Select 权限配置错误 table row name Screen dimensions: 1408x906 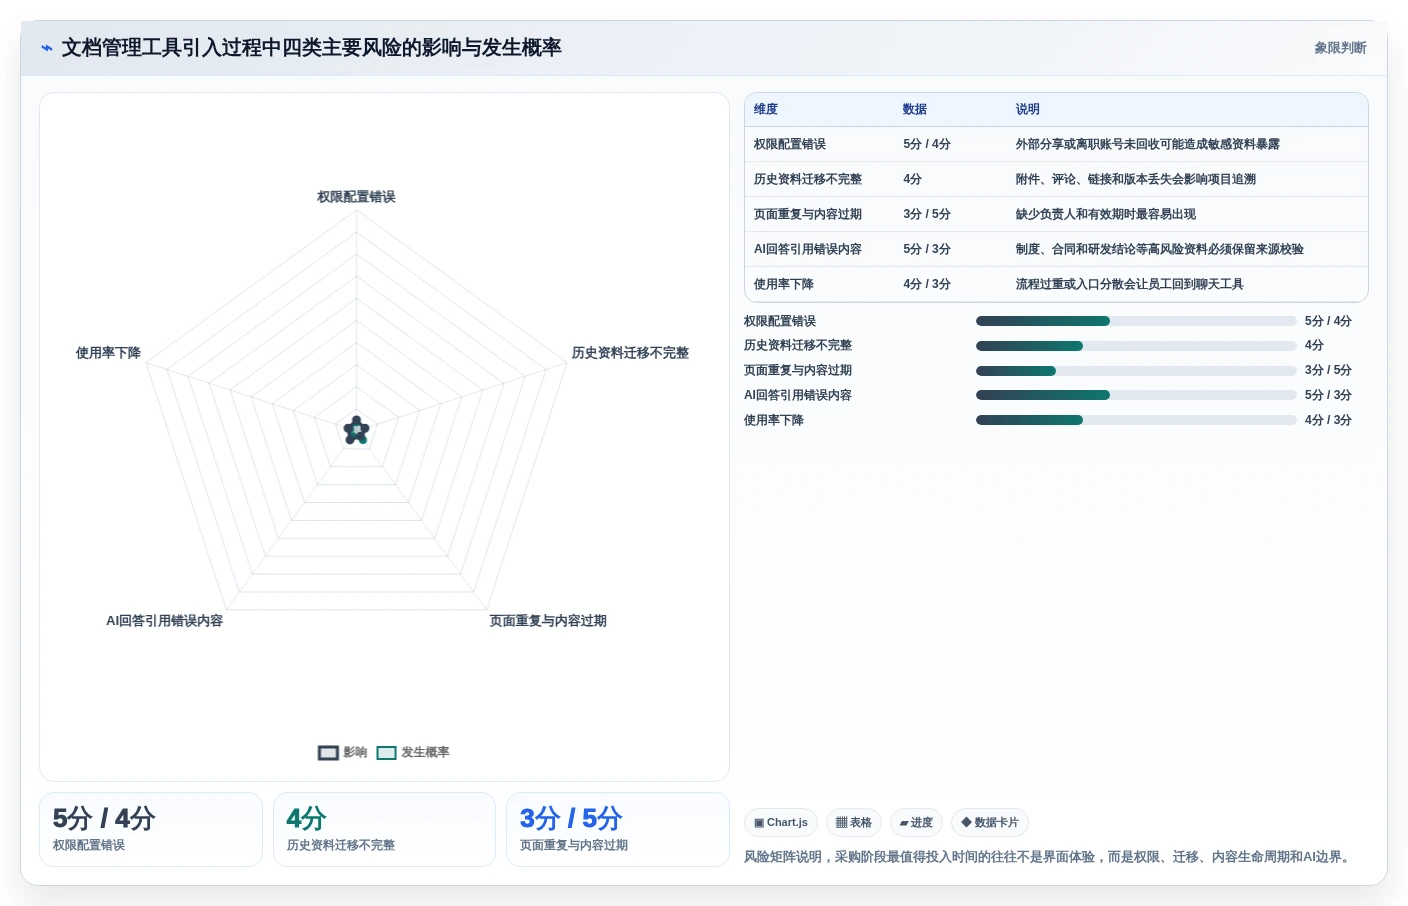coord(790,144)
